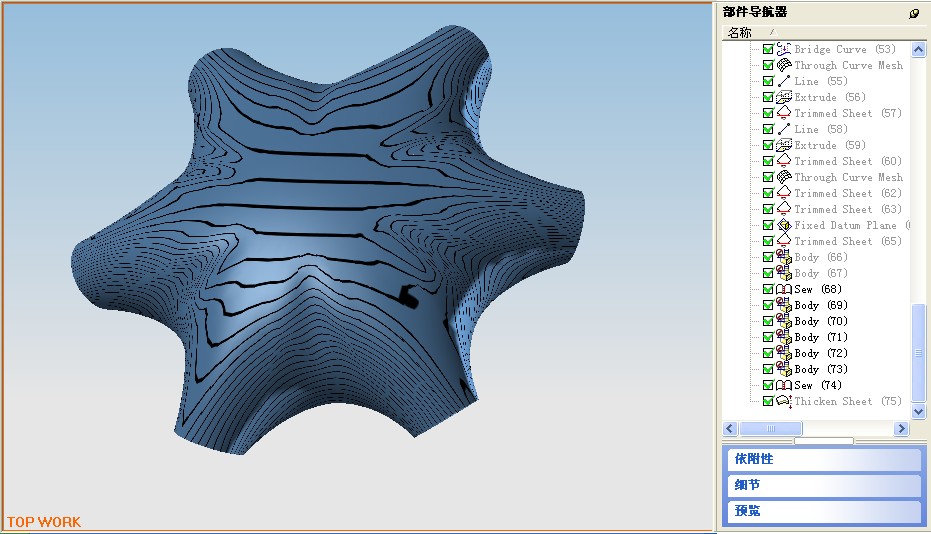931x534 pixels.
Task: Select Sew (74) in the navigator
Action: coord(818,386)
